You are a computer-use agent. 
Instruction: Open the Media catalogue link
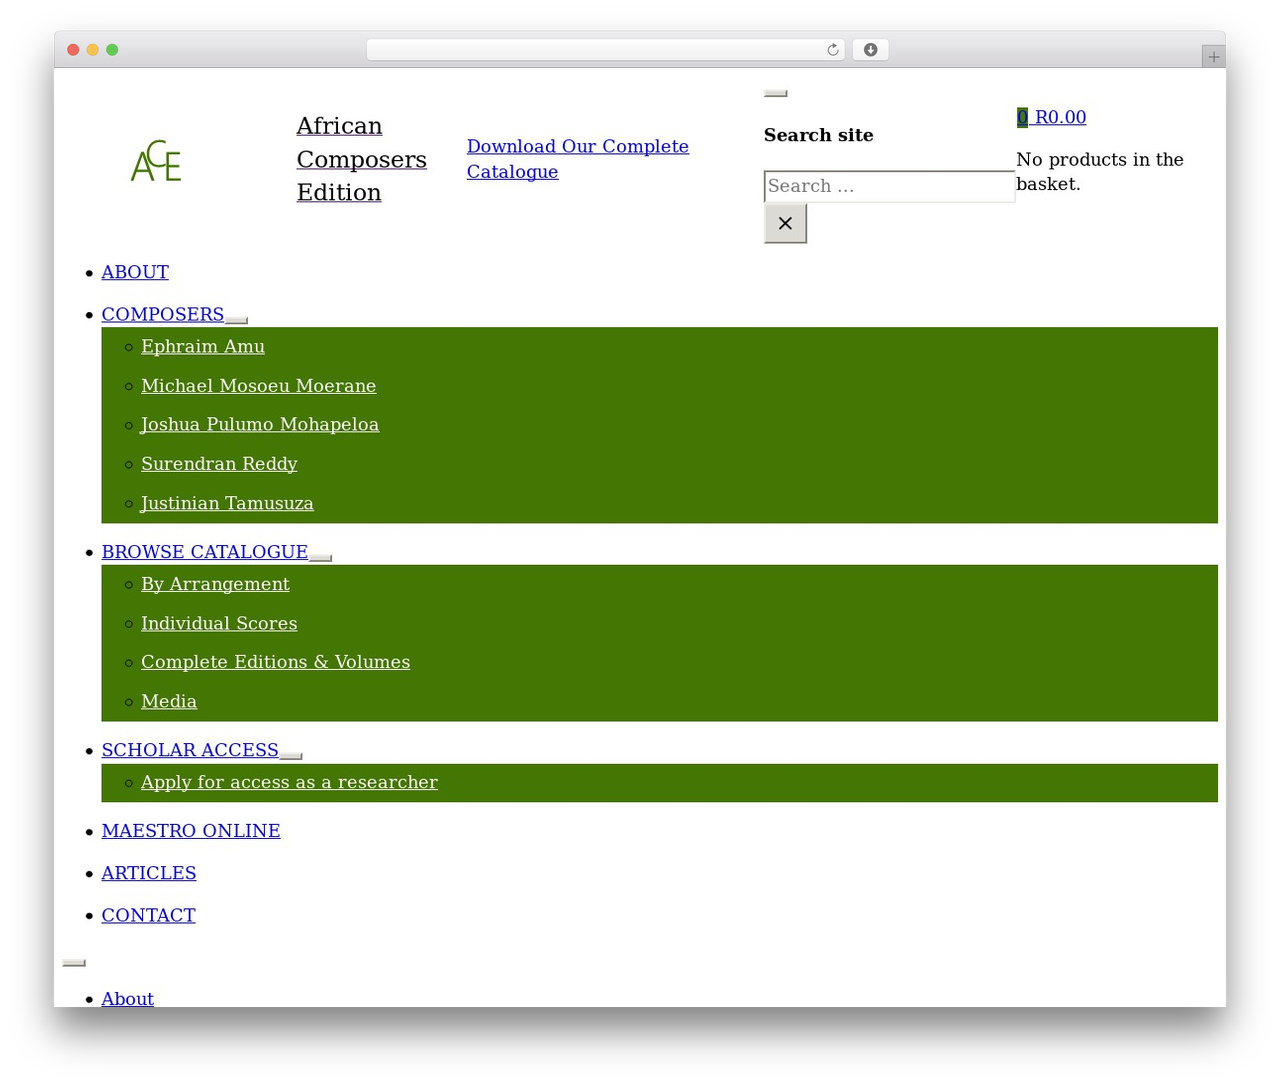pyautogui.click(x=169, y=701)
